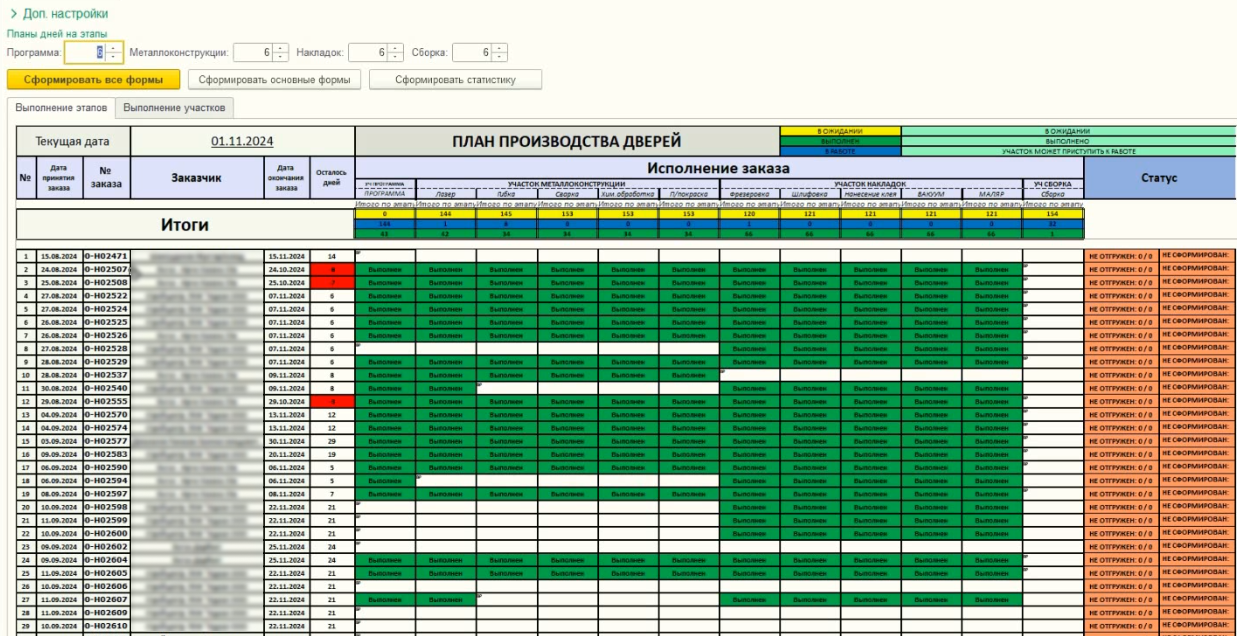1237x636 pixels.
Task: Click Сформировать основные формы button
Action: tap(274, 79)
